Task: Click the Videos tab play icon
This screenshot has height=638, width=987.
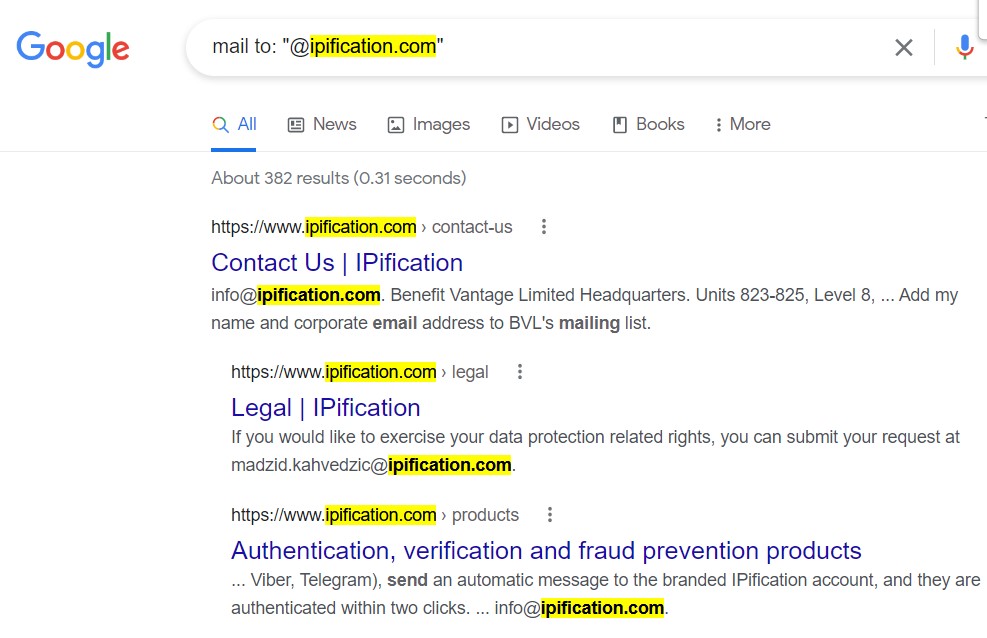Action: (x=510, y=125)
